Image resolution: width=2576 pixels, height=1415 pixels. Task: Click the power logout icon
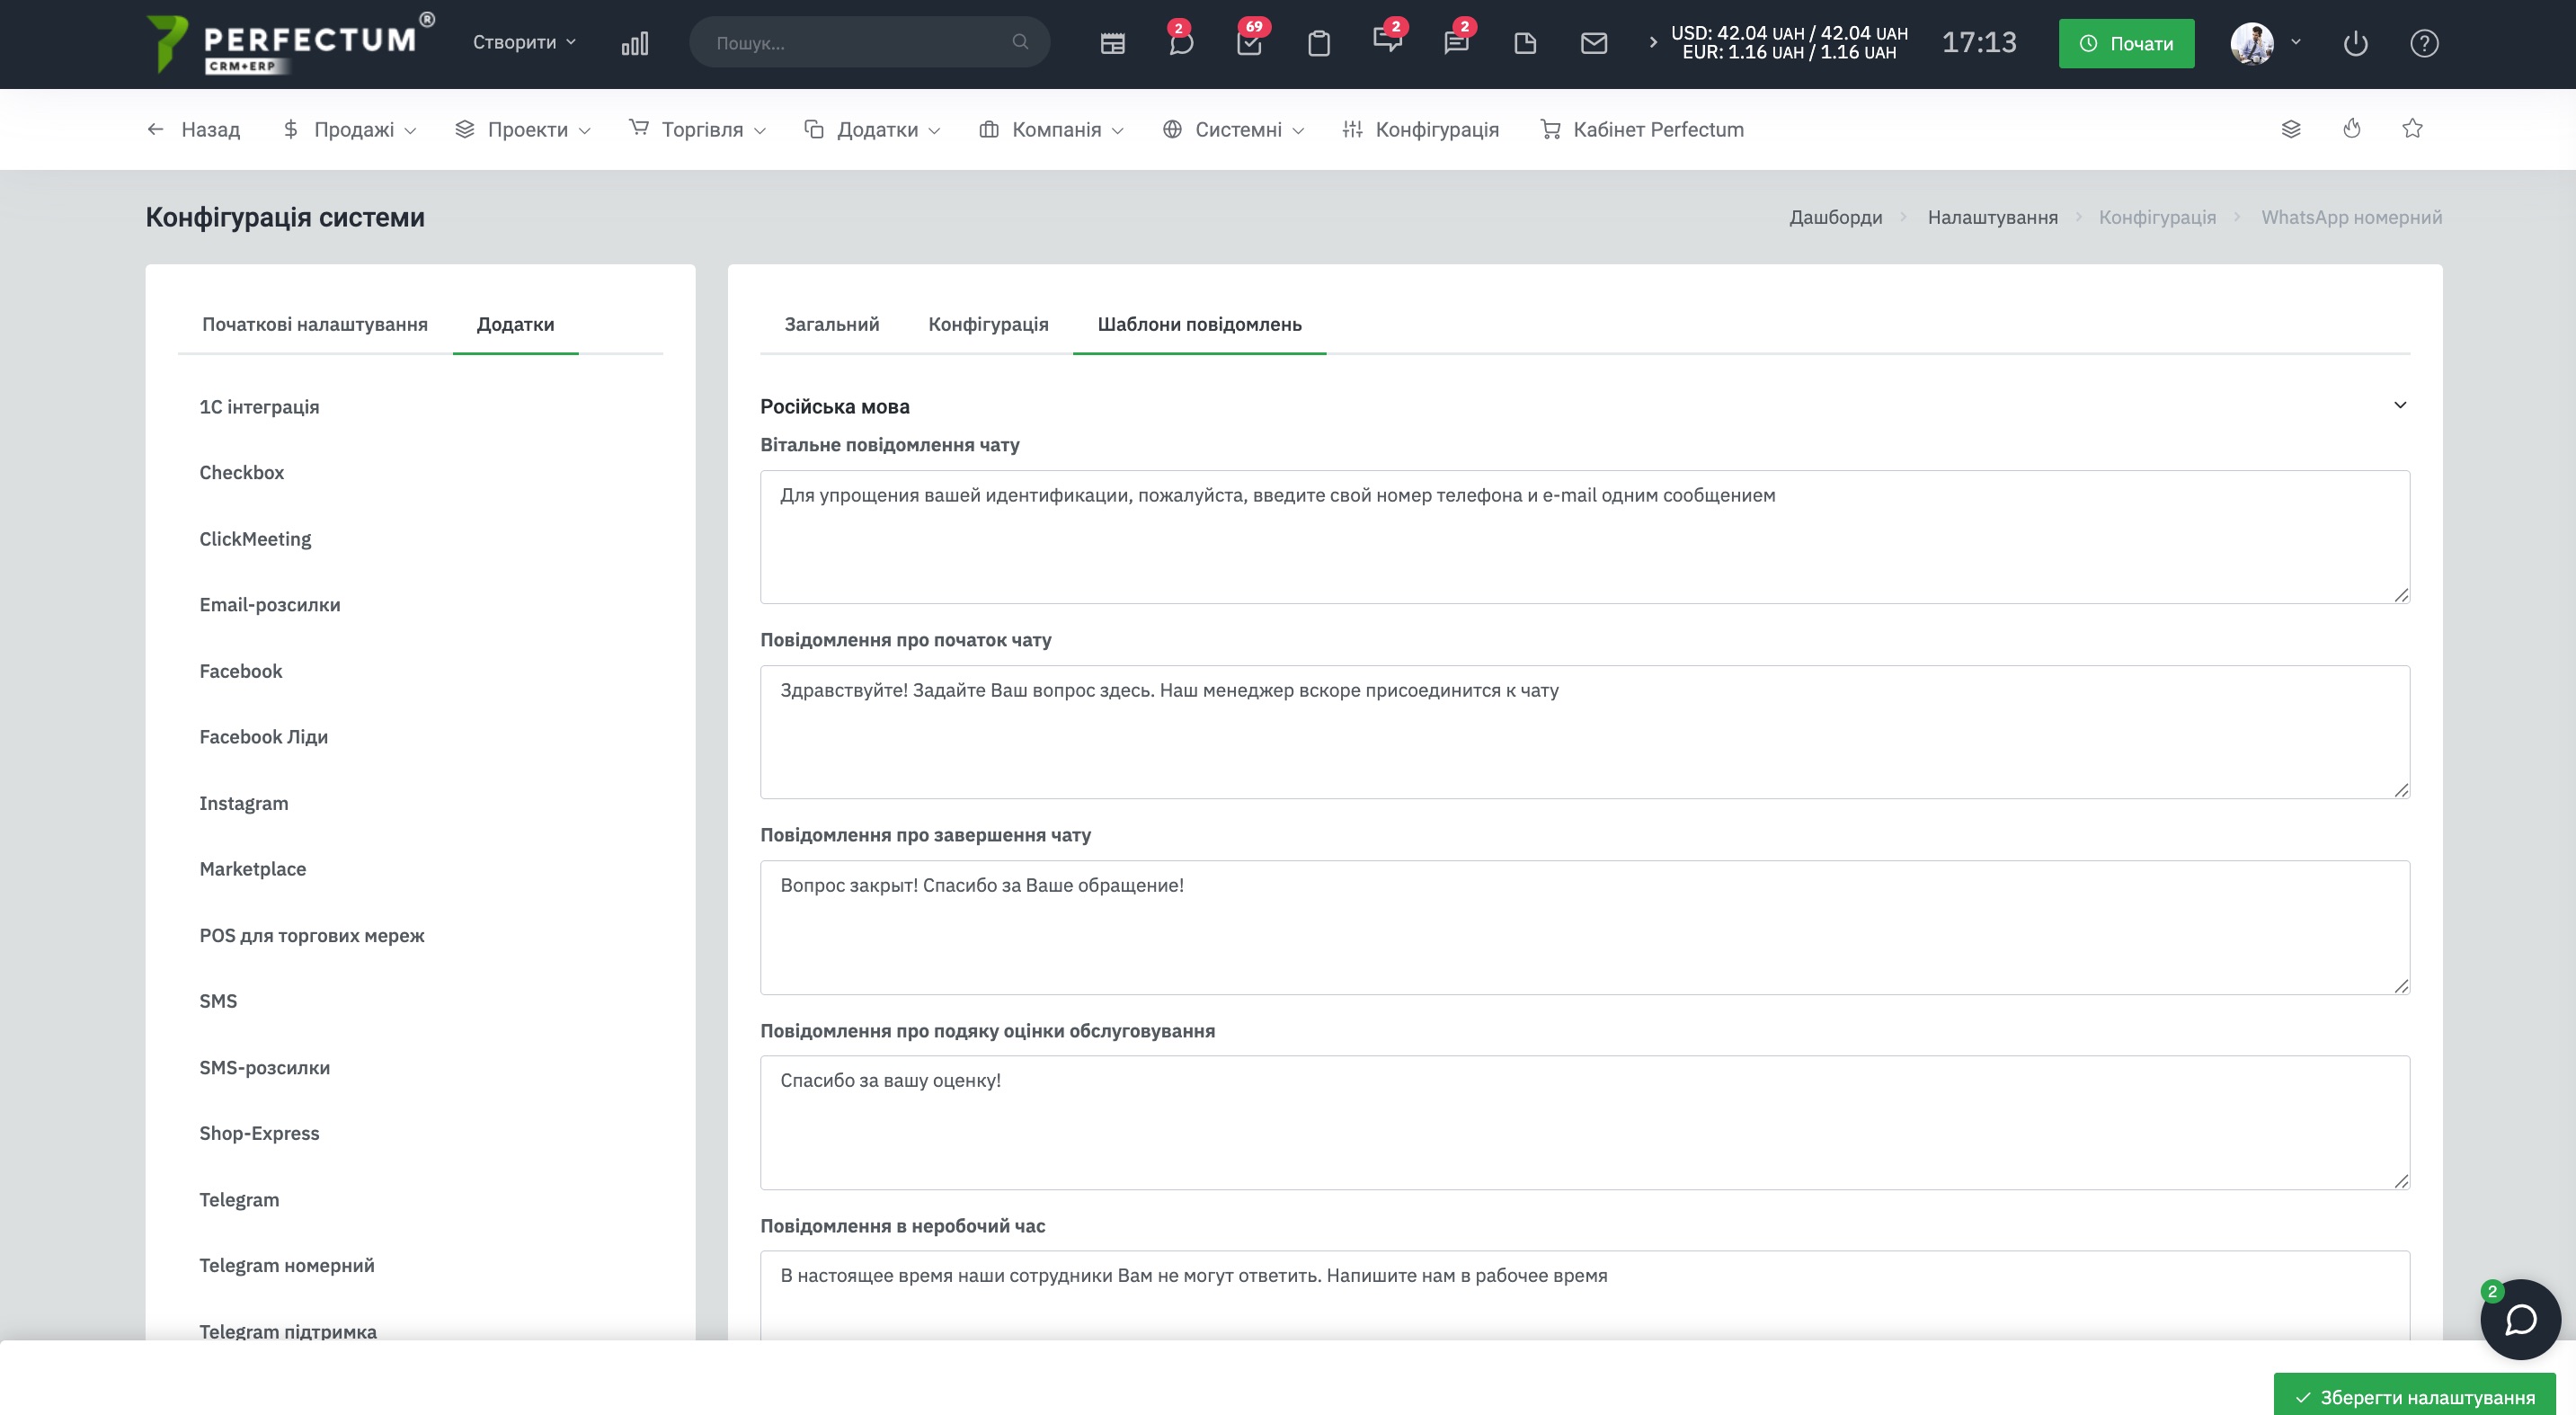[x=2355, y=43]
